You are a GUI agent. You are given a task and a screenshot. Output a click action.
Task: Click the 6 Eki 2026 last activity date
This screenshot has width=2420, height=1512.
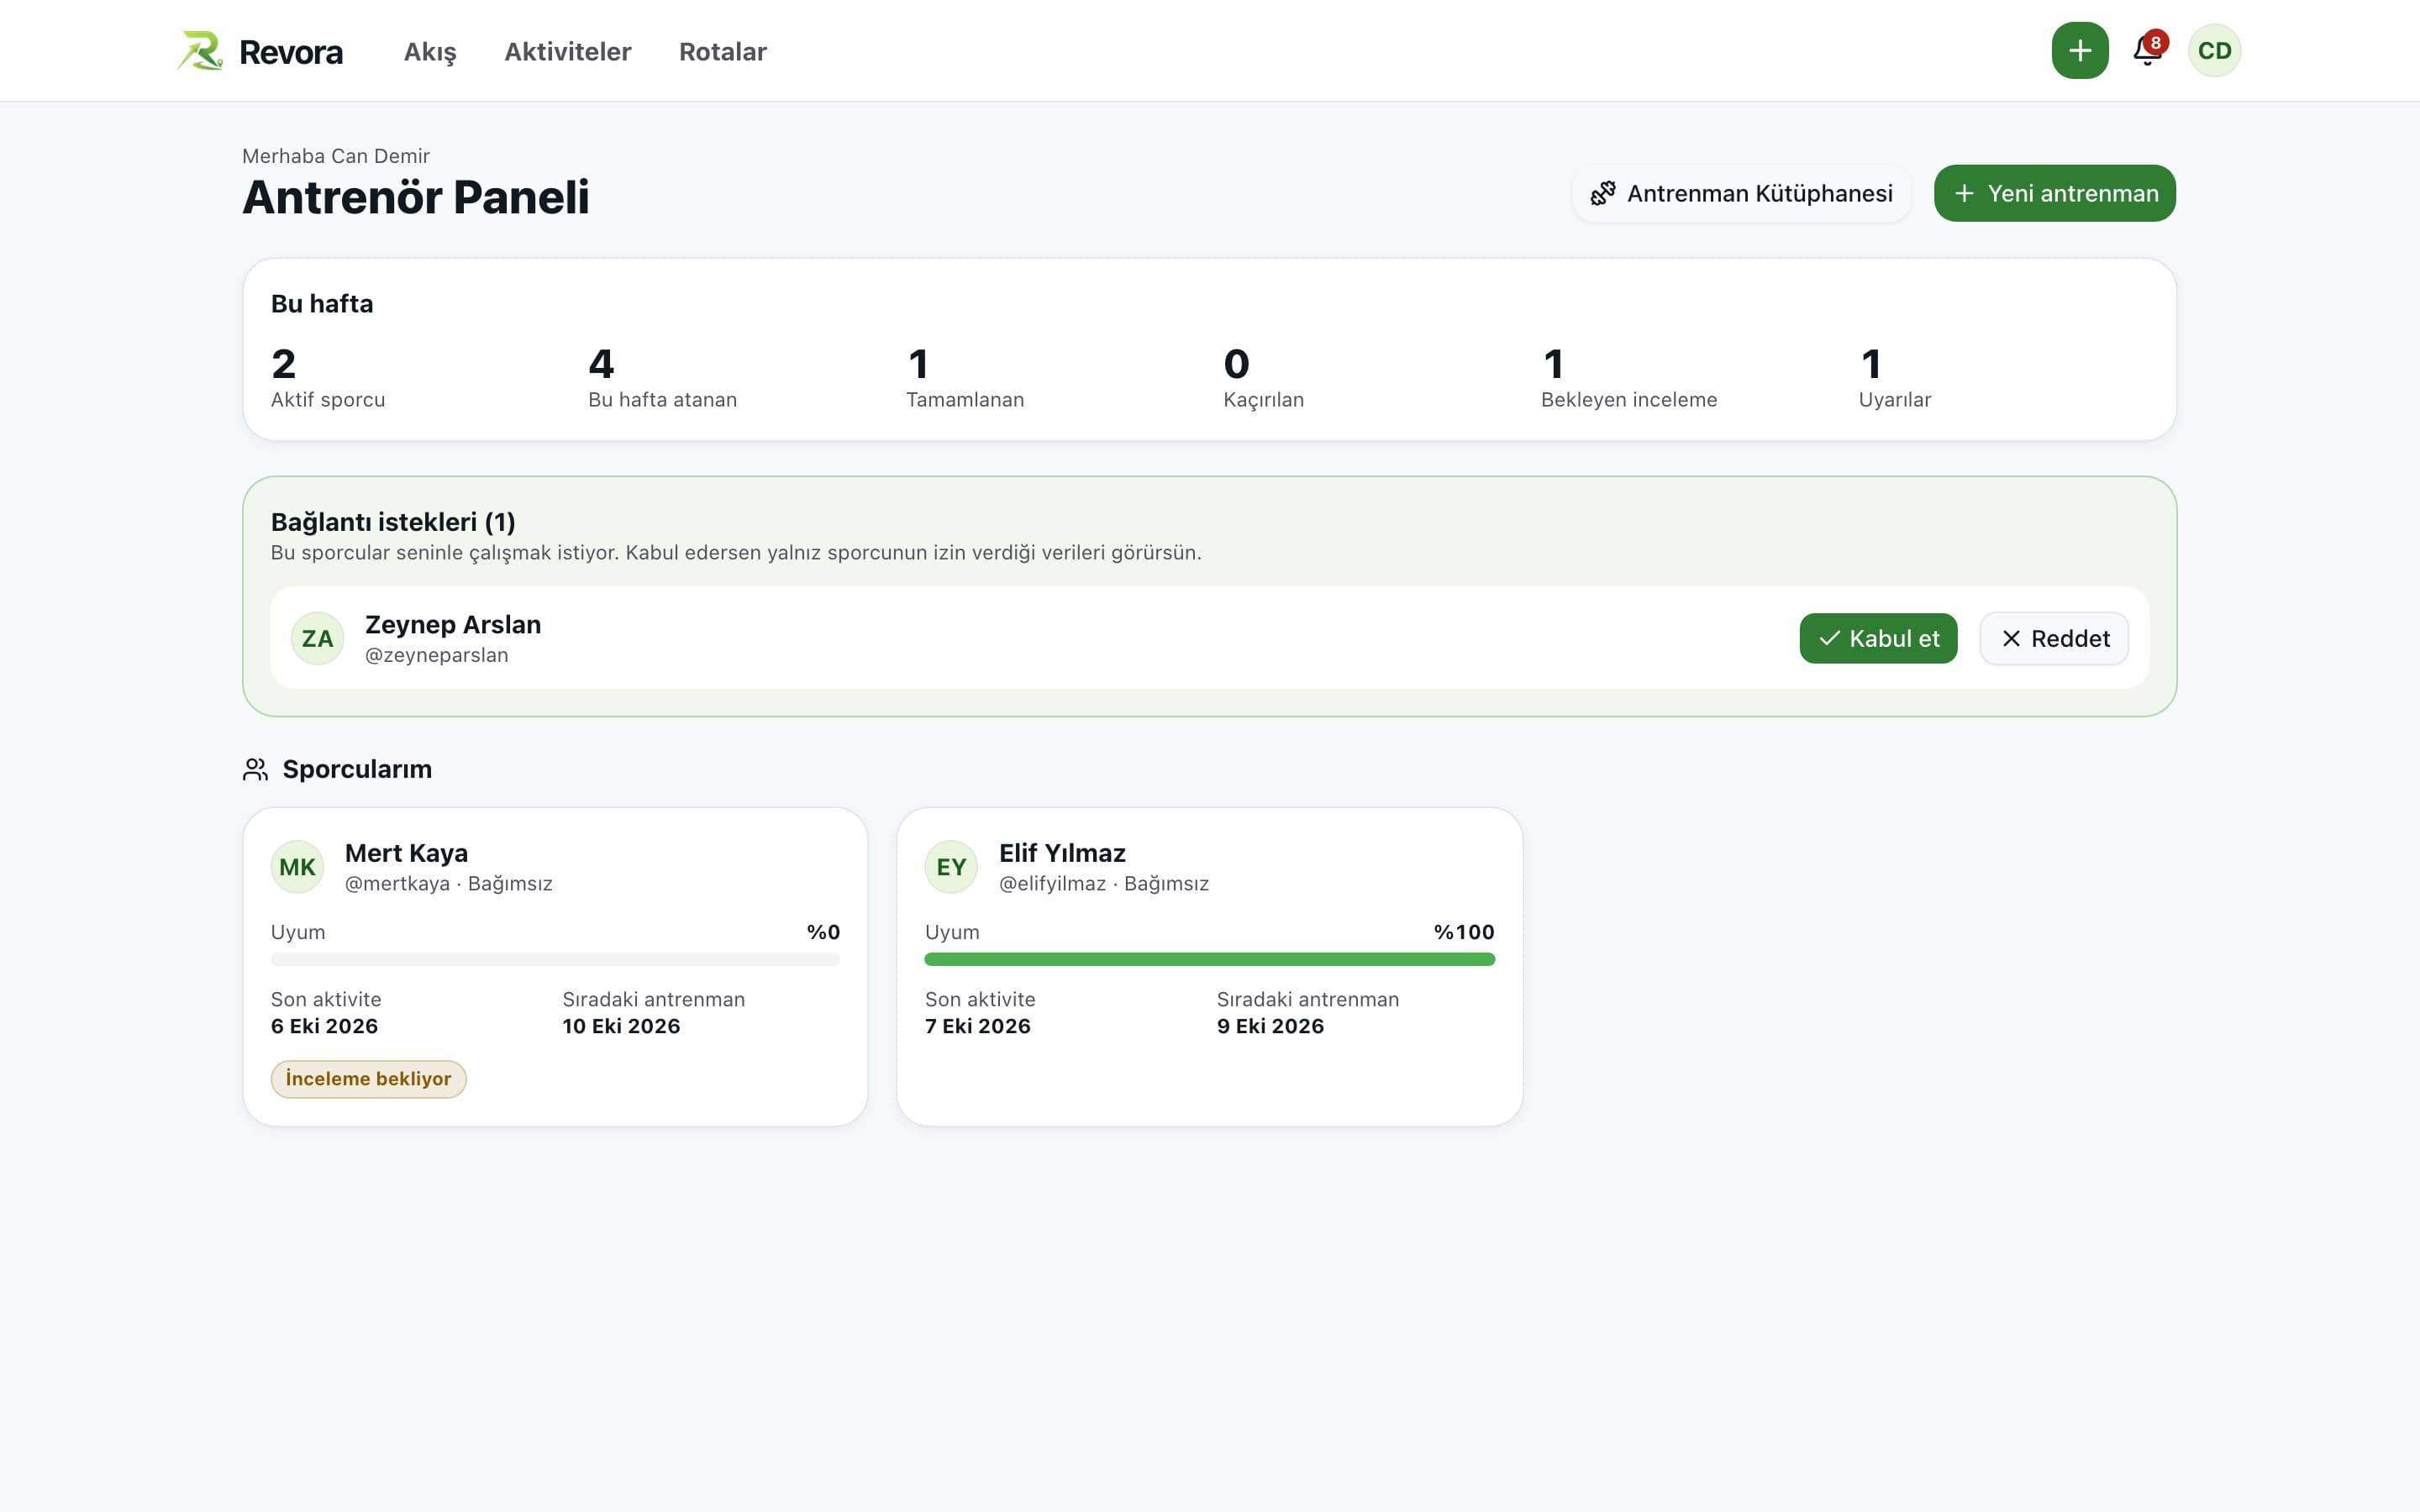coord(324,1026)
